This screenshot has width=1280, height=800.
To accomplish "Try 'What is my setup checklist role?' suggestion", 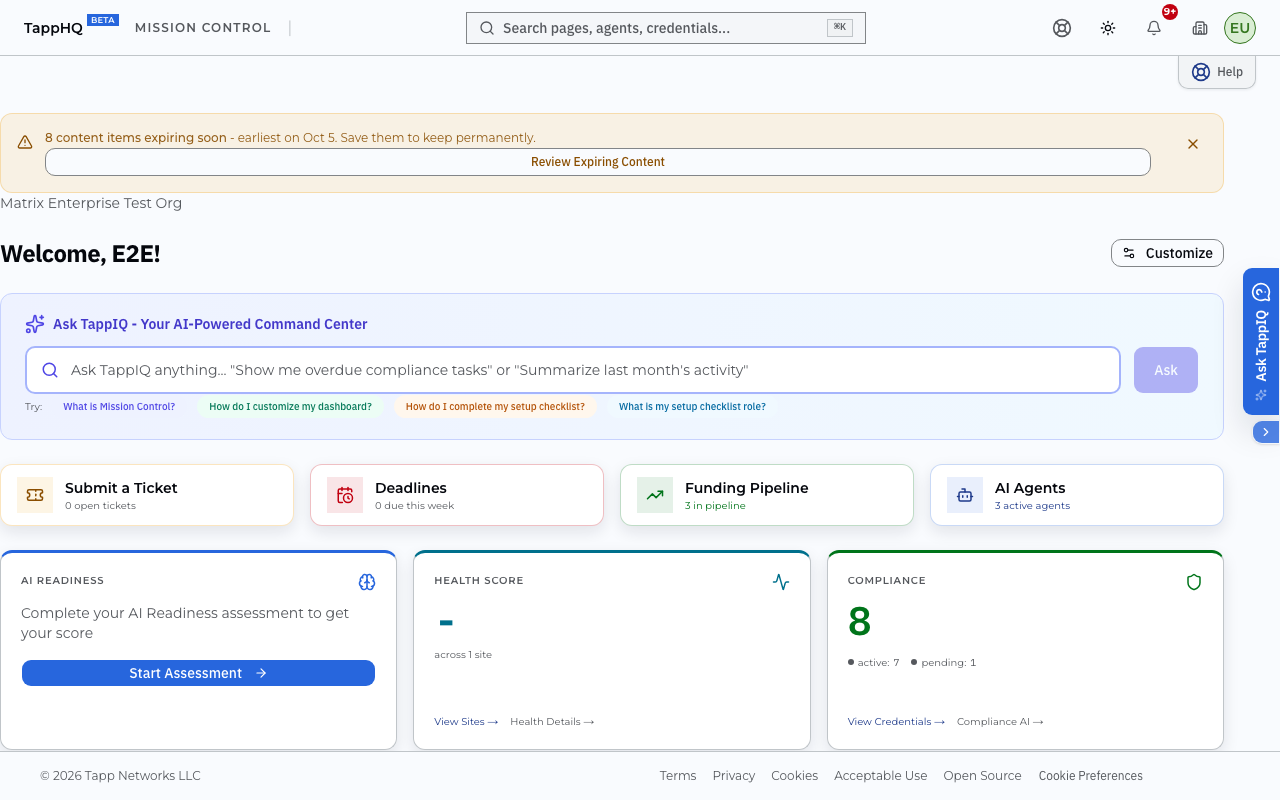I will (x=692, y=407).
